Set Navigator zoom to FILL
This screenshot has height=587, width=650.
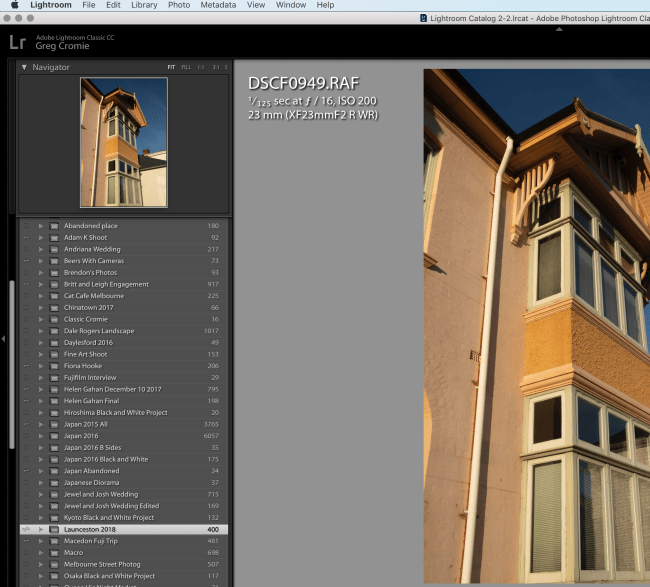coord(186,67)
